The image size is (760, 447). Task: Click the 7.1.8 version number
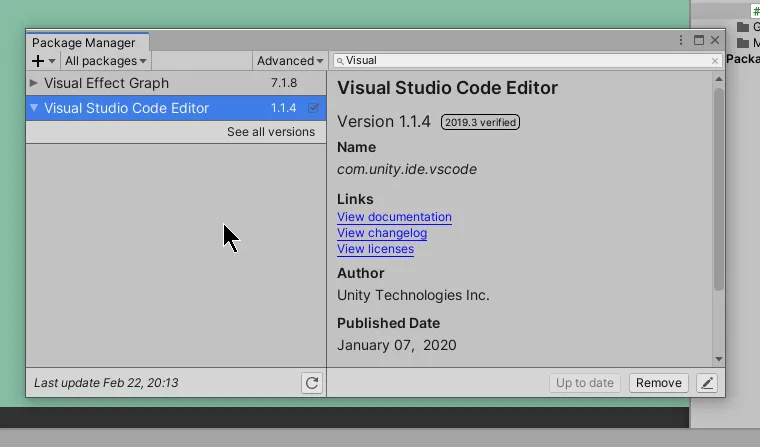pyautogui.click(x=284, y=83)
